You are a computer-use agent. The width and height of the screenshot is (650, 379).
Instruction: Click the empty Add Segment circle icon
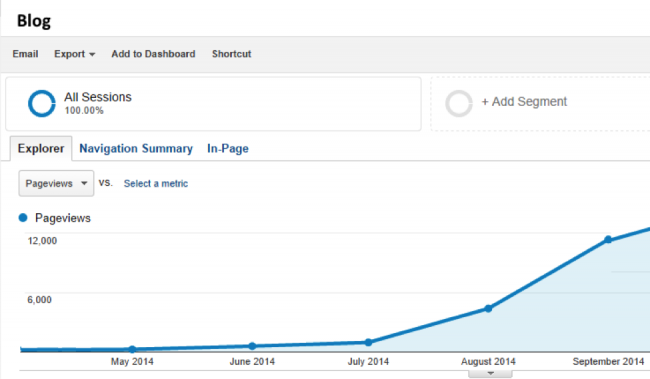click(458, 103)
